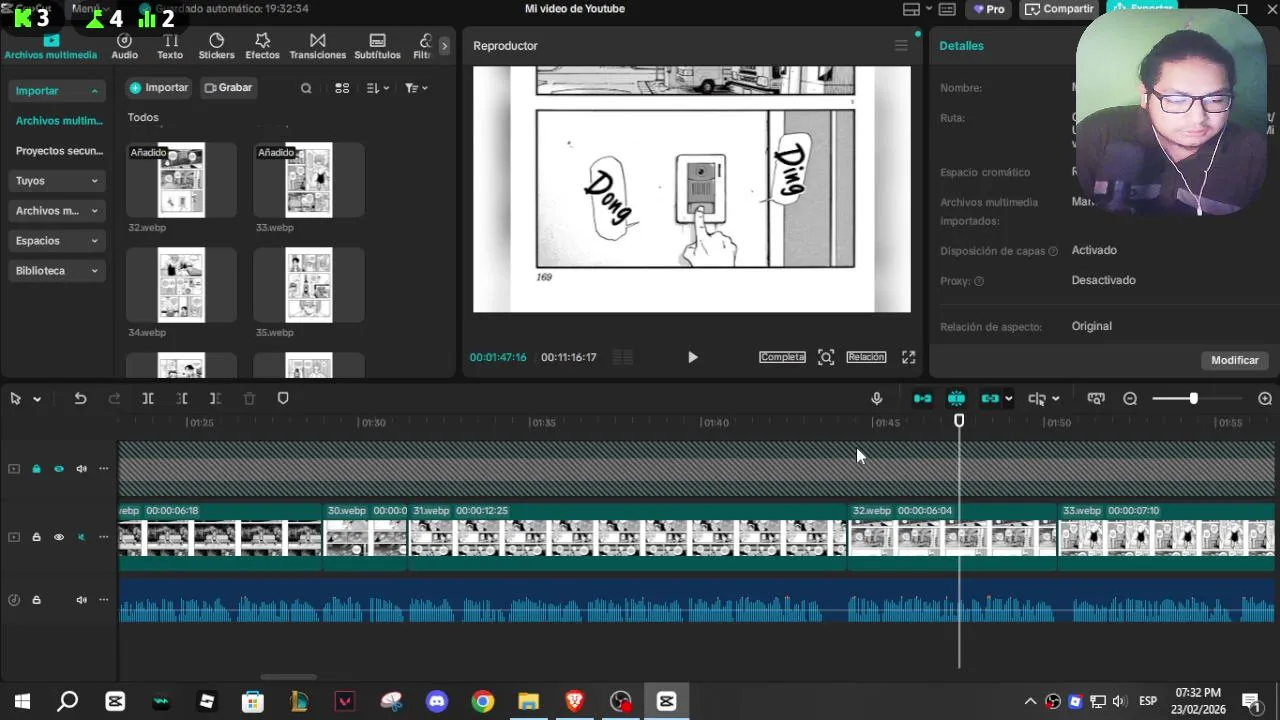Open Reproductor hamburger menu
1280x720 pixels.
coord(901,46)
